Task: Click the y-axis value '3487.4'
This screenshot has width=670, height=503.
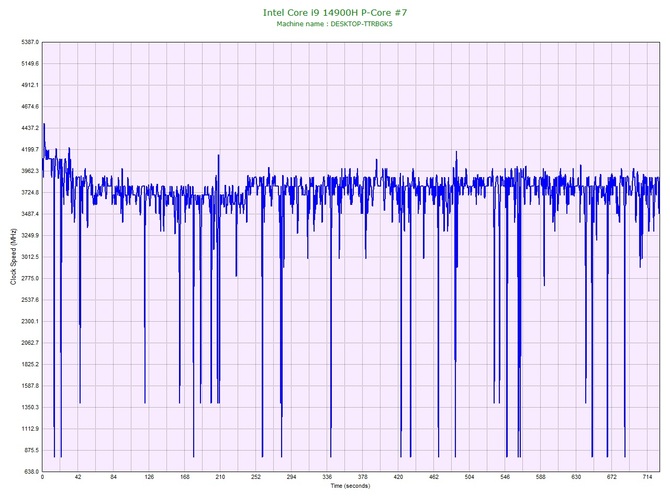Action: (30, 214)
